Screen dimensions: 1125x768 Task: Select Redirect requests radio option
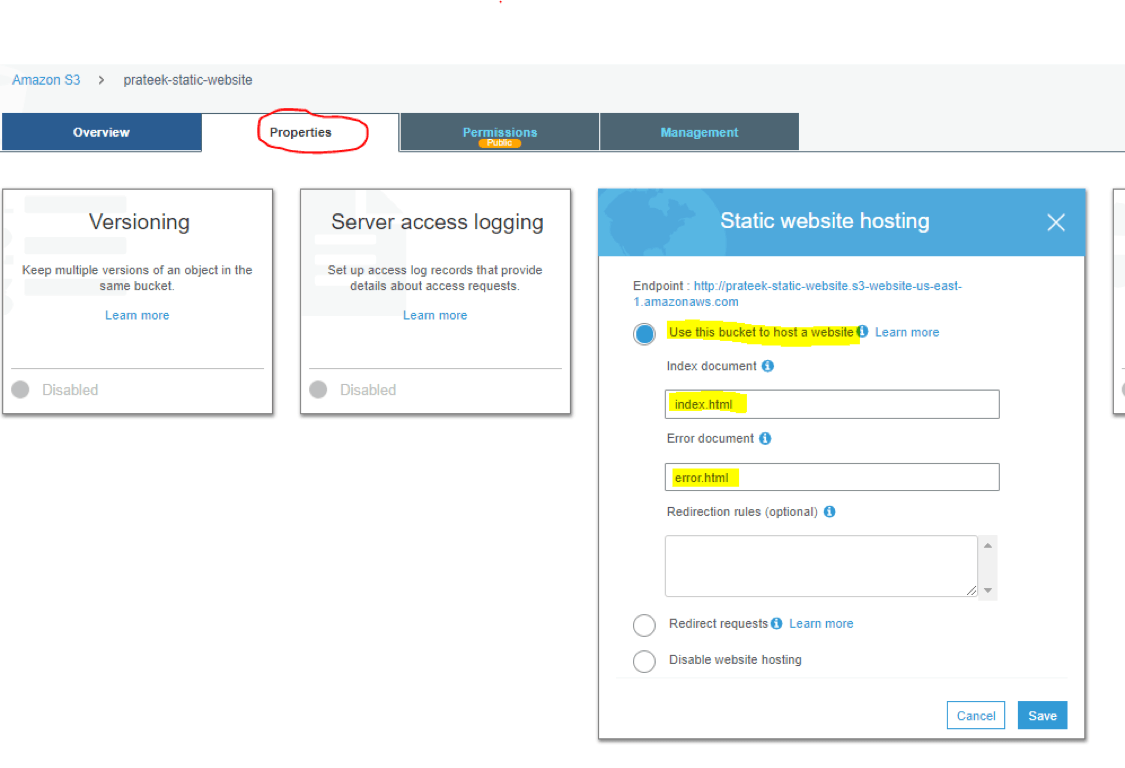645,625
